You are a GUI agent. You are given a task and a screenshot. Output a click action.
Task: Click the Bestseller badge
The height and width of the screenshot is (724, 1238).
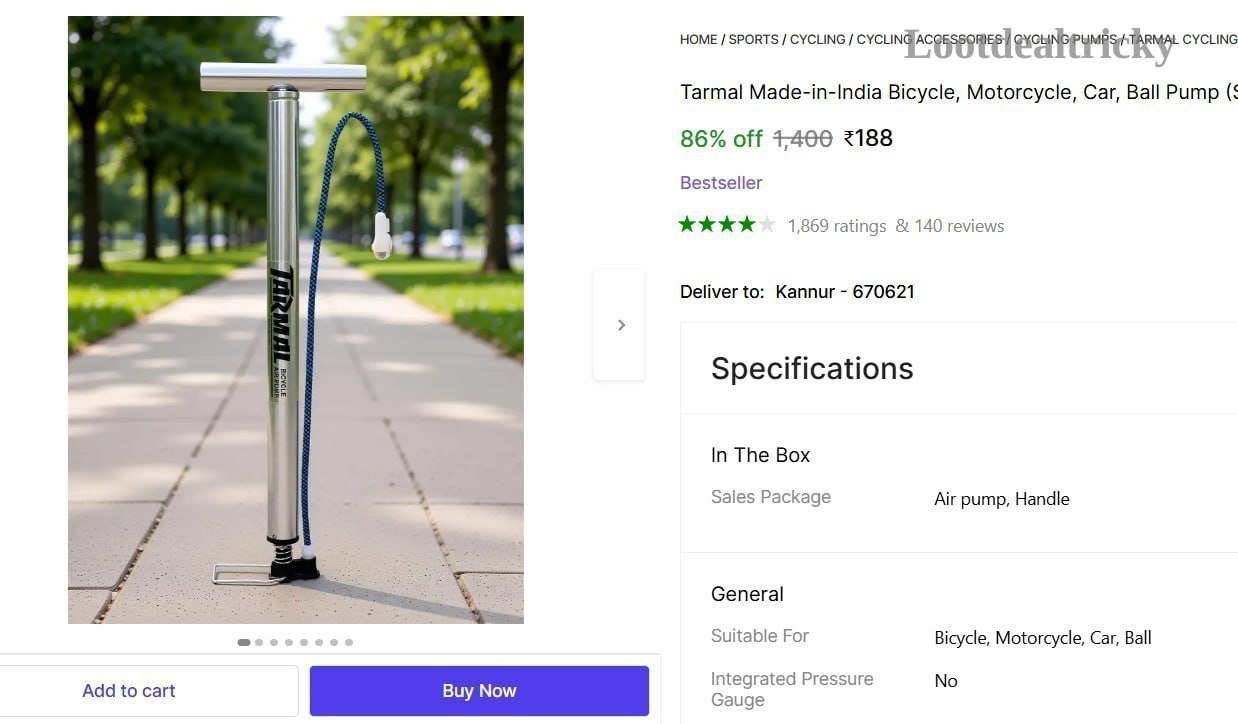[x=721, y=183]
